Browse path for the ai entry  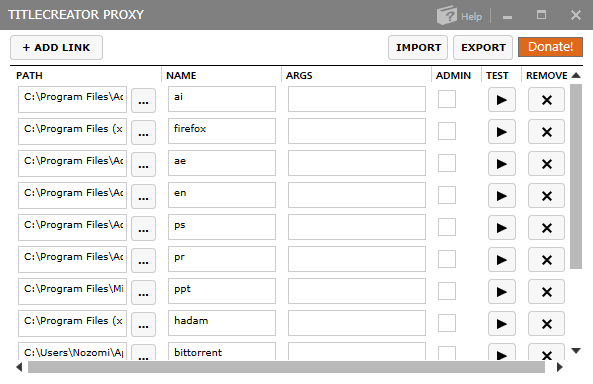click(x=143, y=101)
